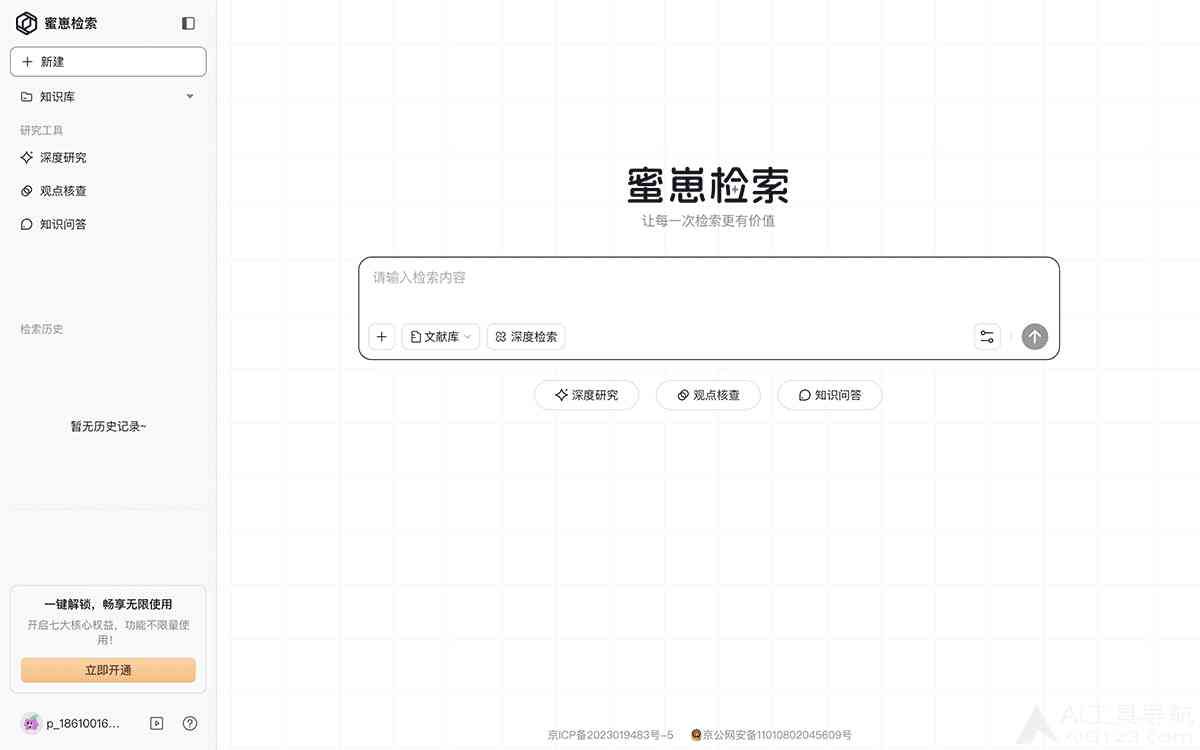This screenshot has width=1200, height=750.
Task: Expand the 知识库 dropdown arrow
Action: point(190,97)
